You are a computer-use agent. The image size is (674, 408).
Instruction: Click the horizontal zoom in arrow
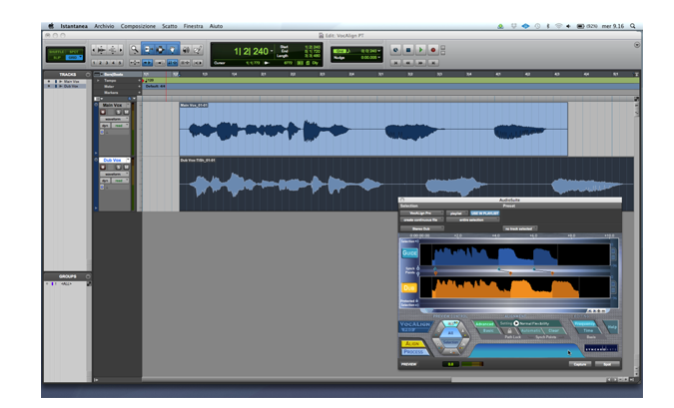pyautogui.click(x=121, y=50)
